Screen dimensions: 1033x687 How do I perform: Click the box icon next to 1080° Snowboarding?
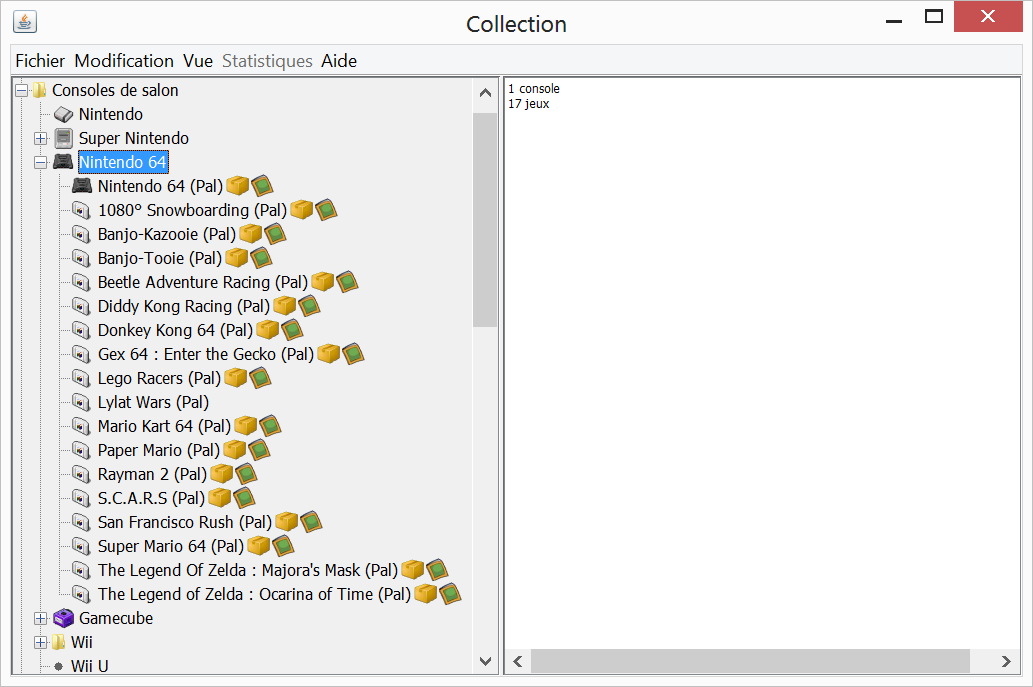(302, 209)
